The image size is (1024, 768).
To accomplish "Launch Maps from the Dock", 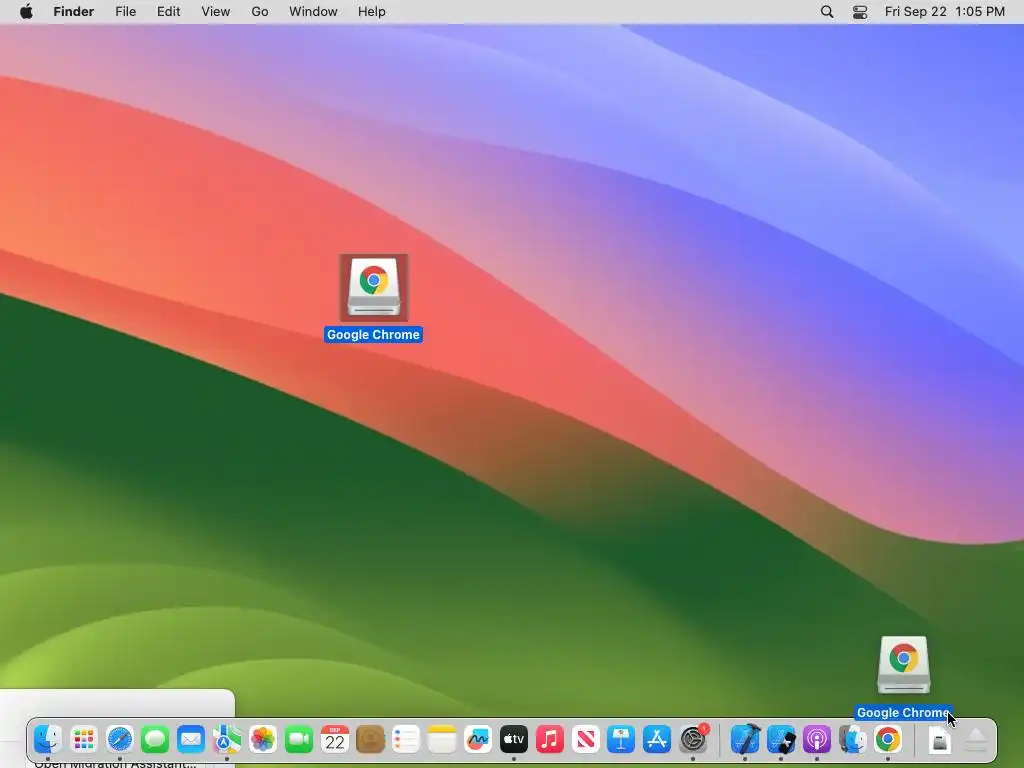I will (227, 739).
